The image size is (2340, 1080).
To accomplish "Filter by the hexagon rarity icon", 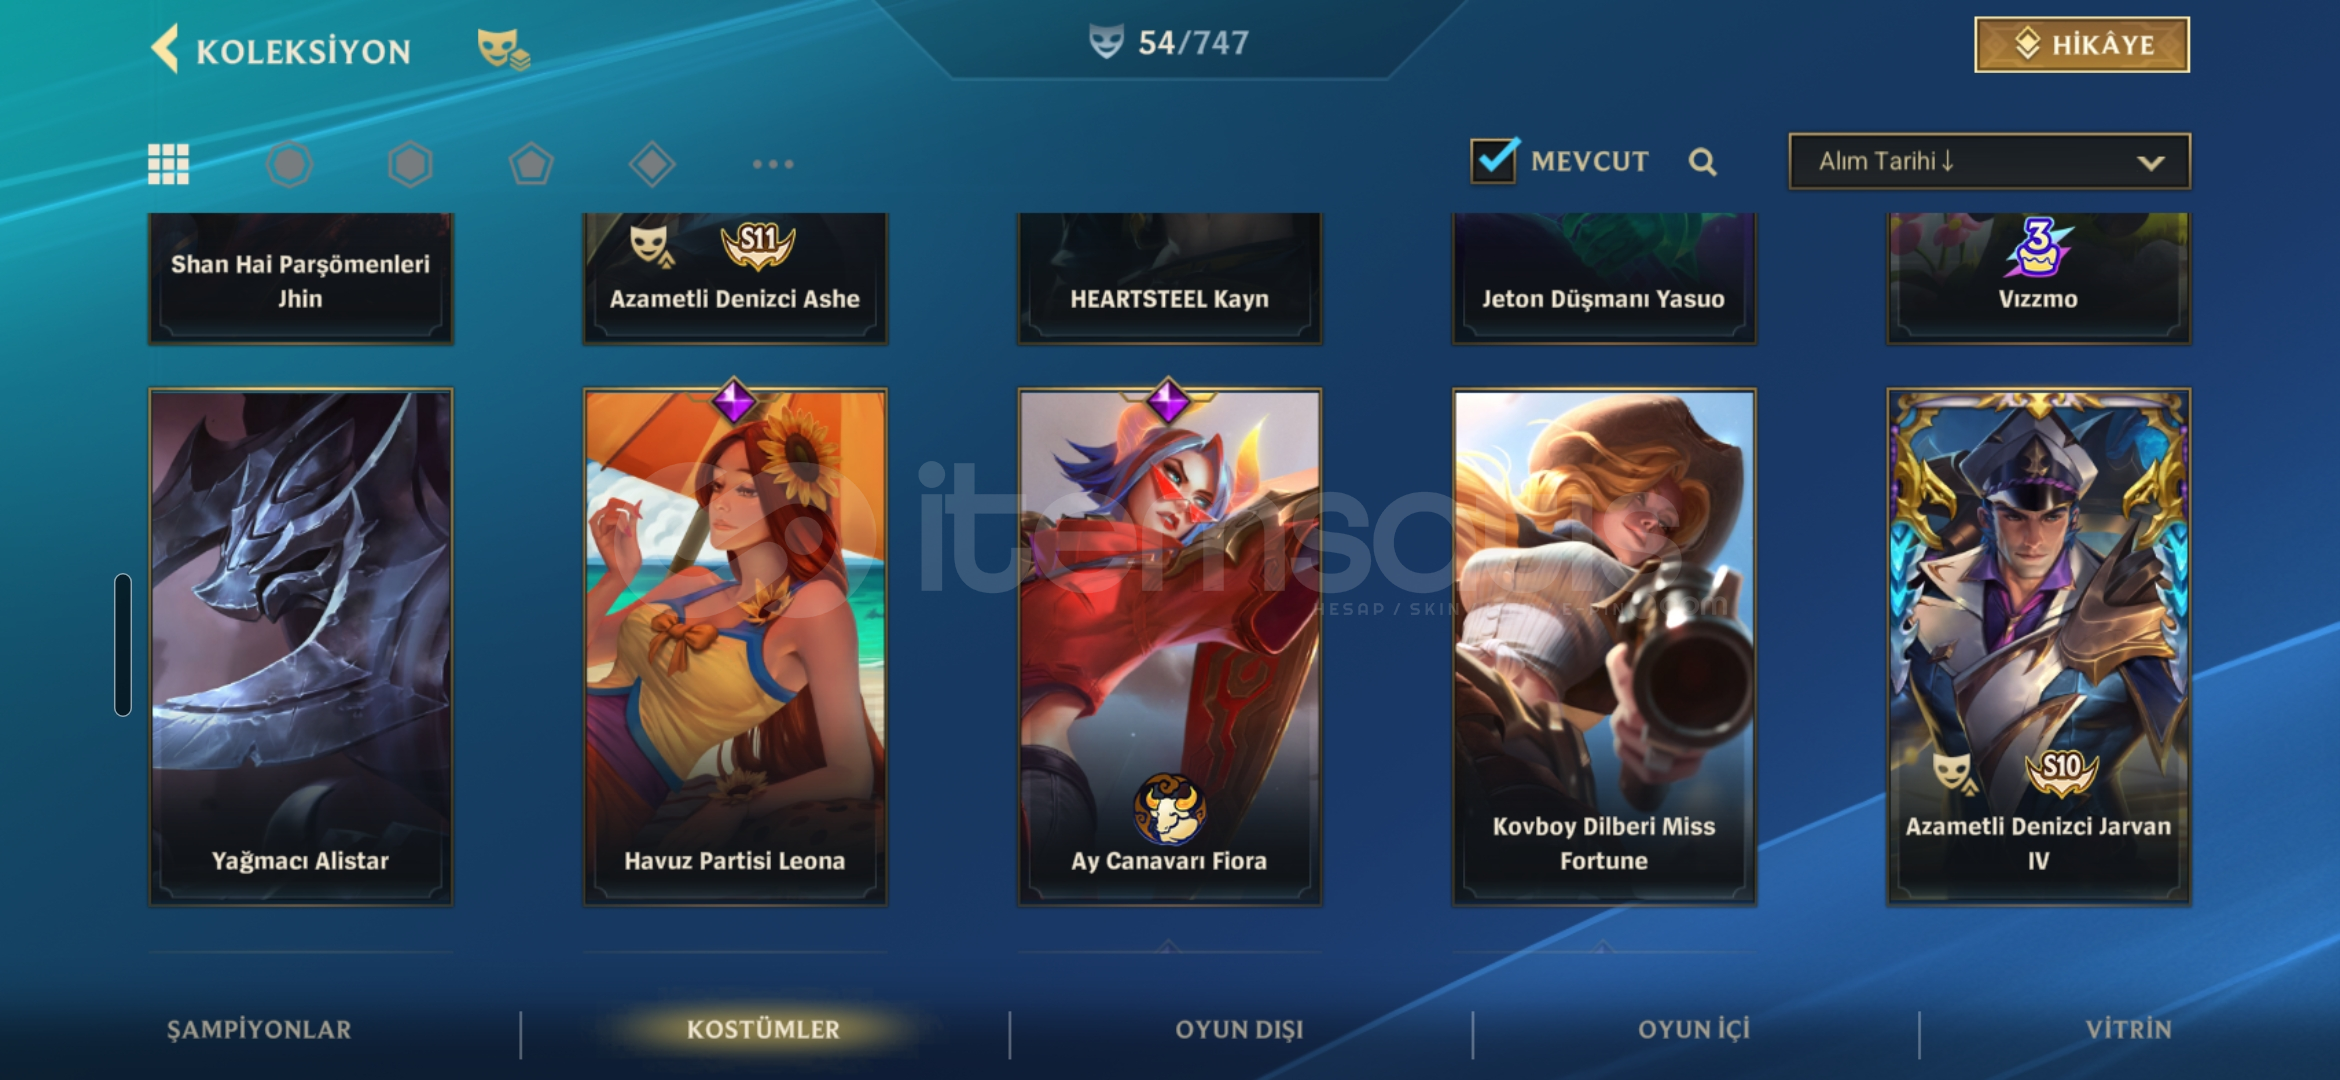I will (x=410, y=164).
